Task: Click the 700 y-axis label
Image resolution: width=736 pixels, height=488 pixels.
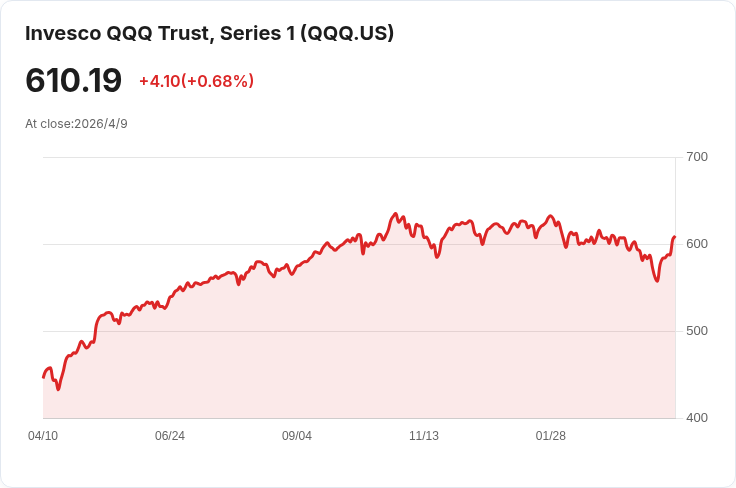Action: [x=697, y=157]
